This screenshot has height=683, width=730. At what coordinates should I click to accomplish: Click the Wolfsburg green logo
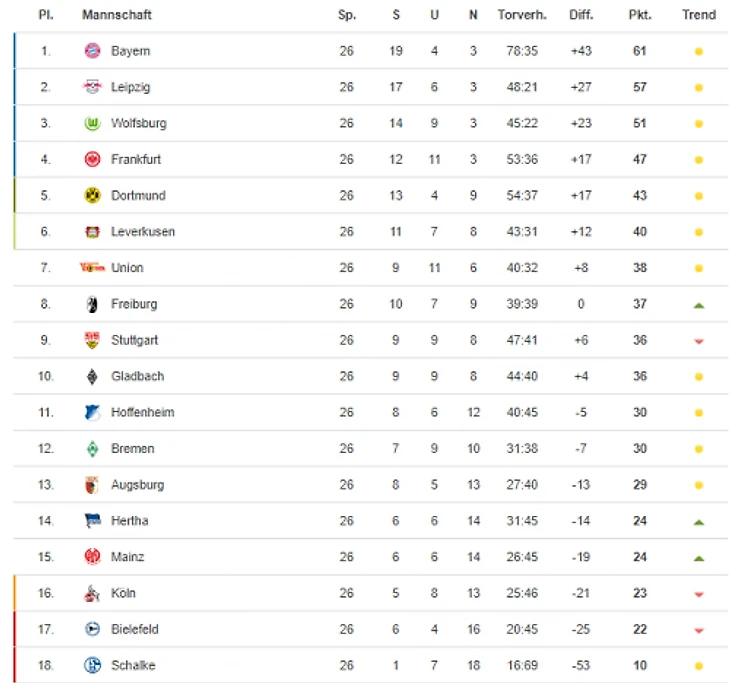click(92, 123)
